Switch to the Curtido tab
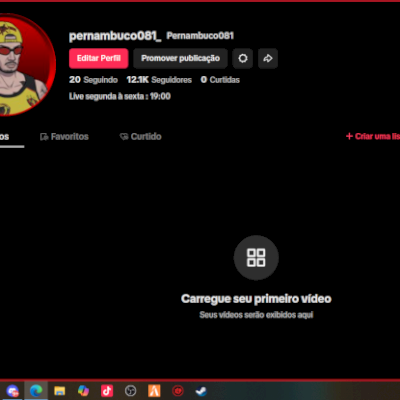400x400 pixels. pyautogui.click(x=140, y=136)
